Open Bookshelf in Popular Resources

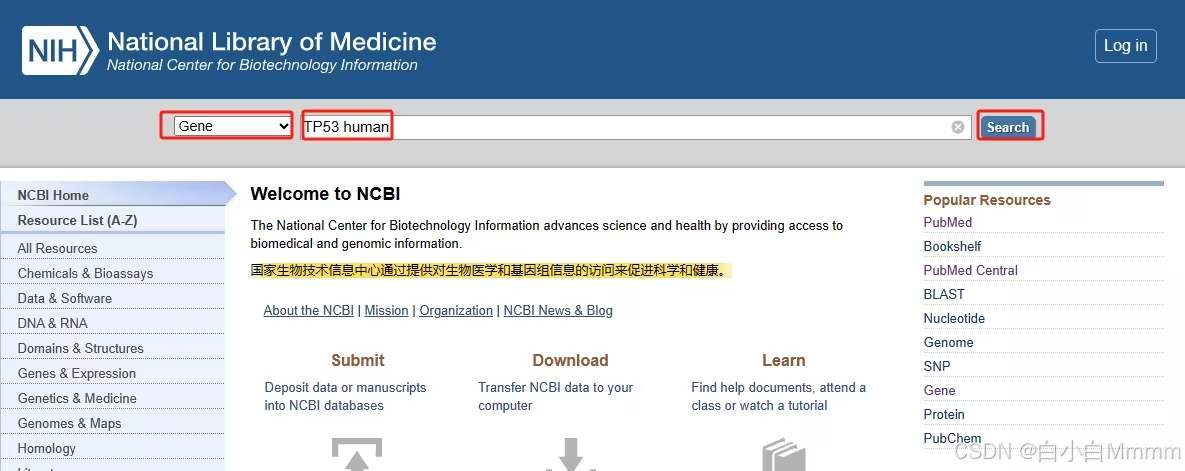tap(952, 246)
